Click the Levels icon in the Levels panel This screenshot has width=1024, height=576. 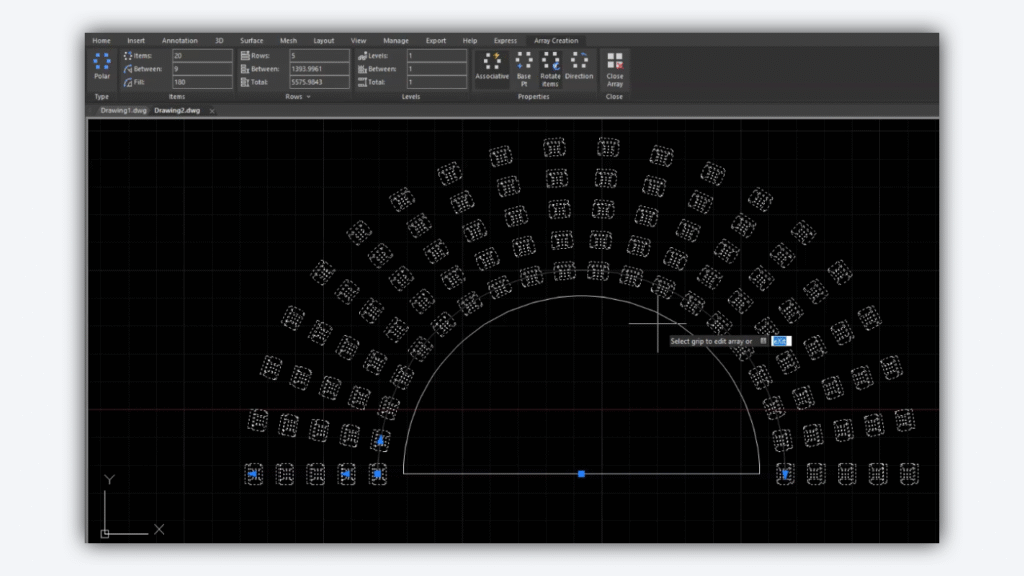pos(362,55)
